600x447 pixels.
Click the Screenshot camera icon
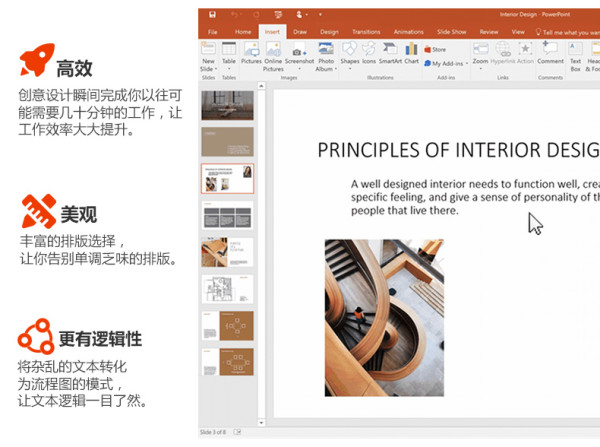click(x=297, y=52)
